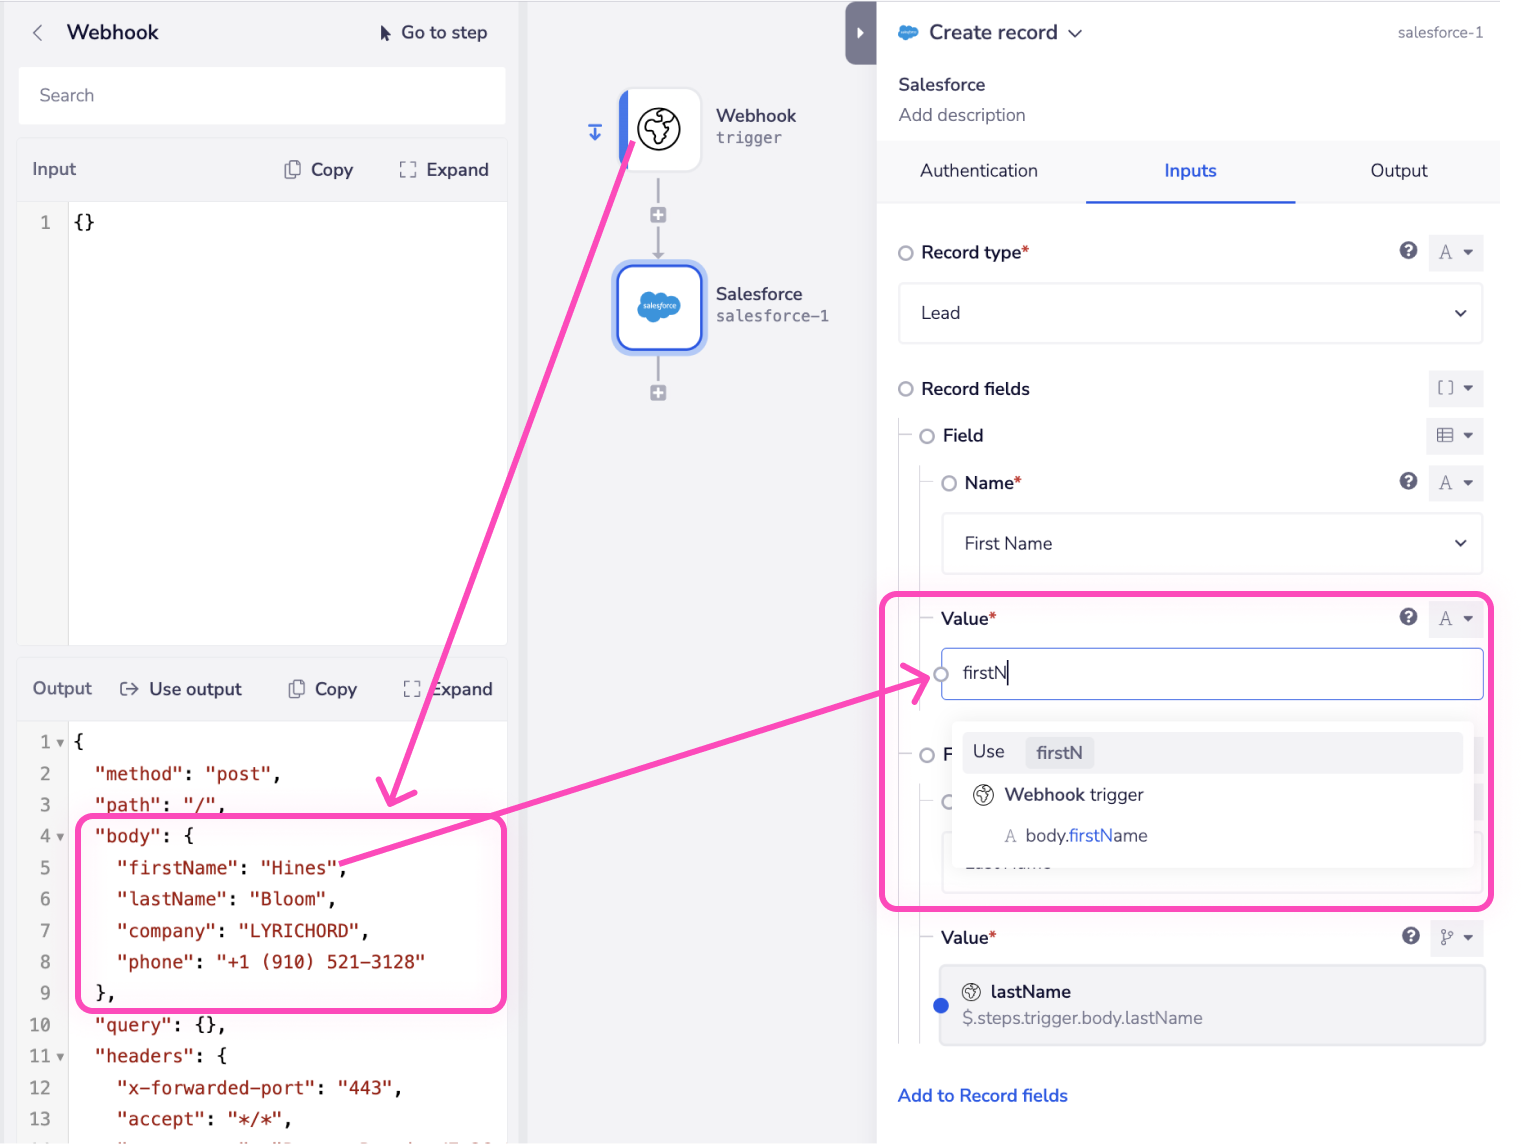Image resolution: width=1524 pixels, height=1144 pixels.
Task: Toggle the Record fields connector circle
Action: tap(906, 389)
